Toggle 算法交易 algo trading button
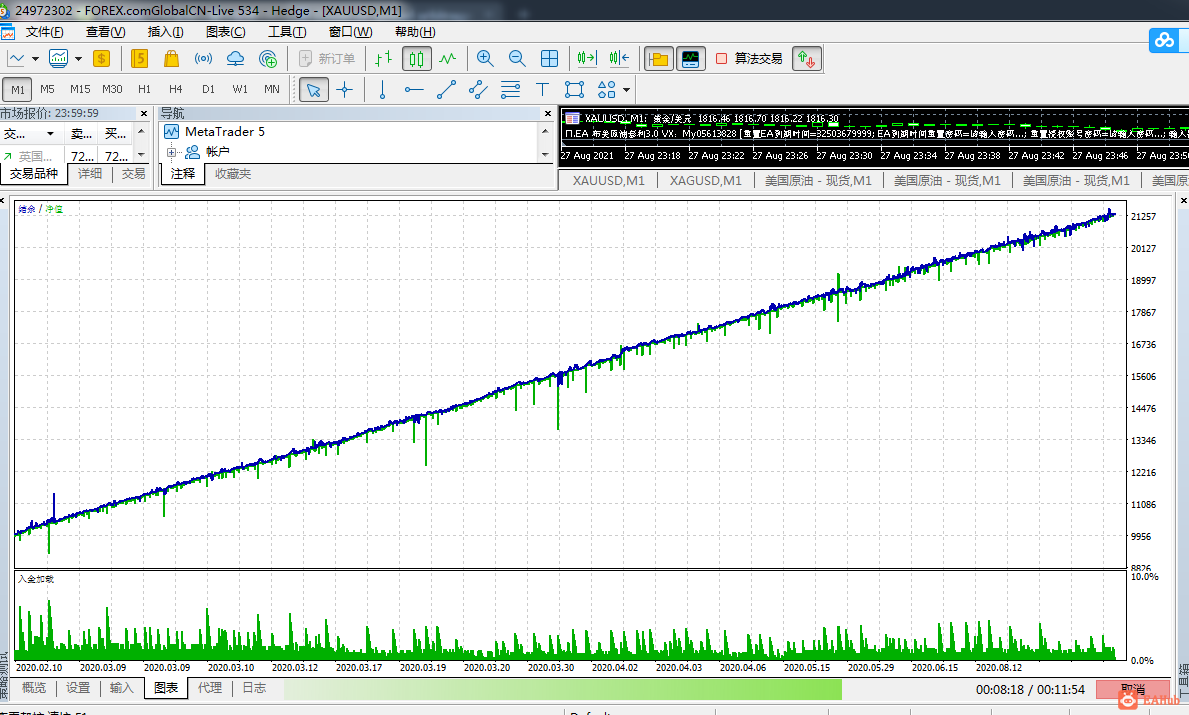Screen dimensions: 1189x715 click(749, 59)
